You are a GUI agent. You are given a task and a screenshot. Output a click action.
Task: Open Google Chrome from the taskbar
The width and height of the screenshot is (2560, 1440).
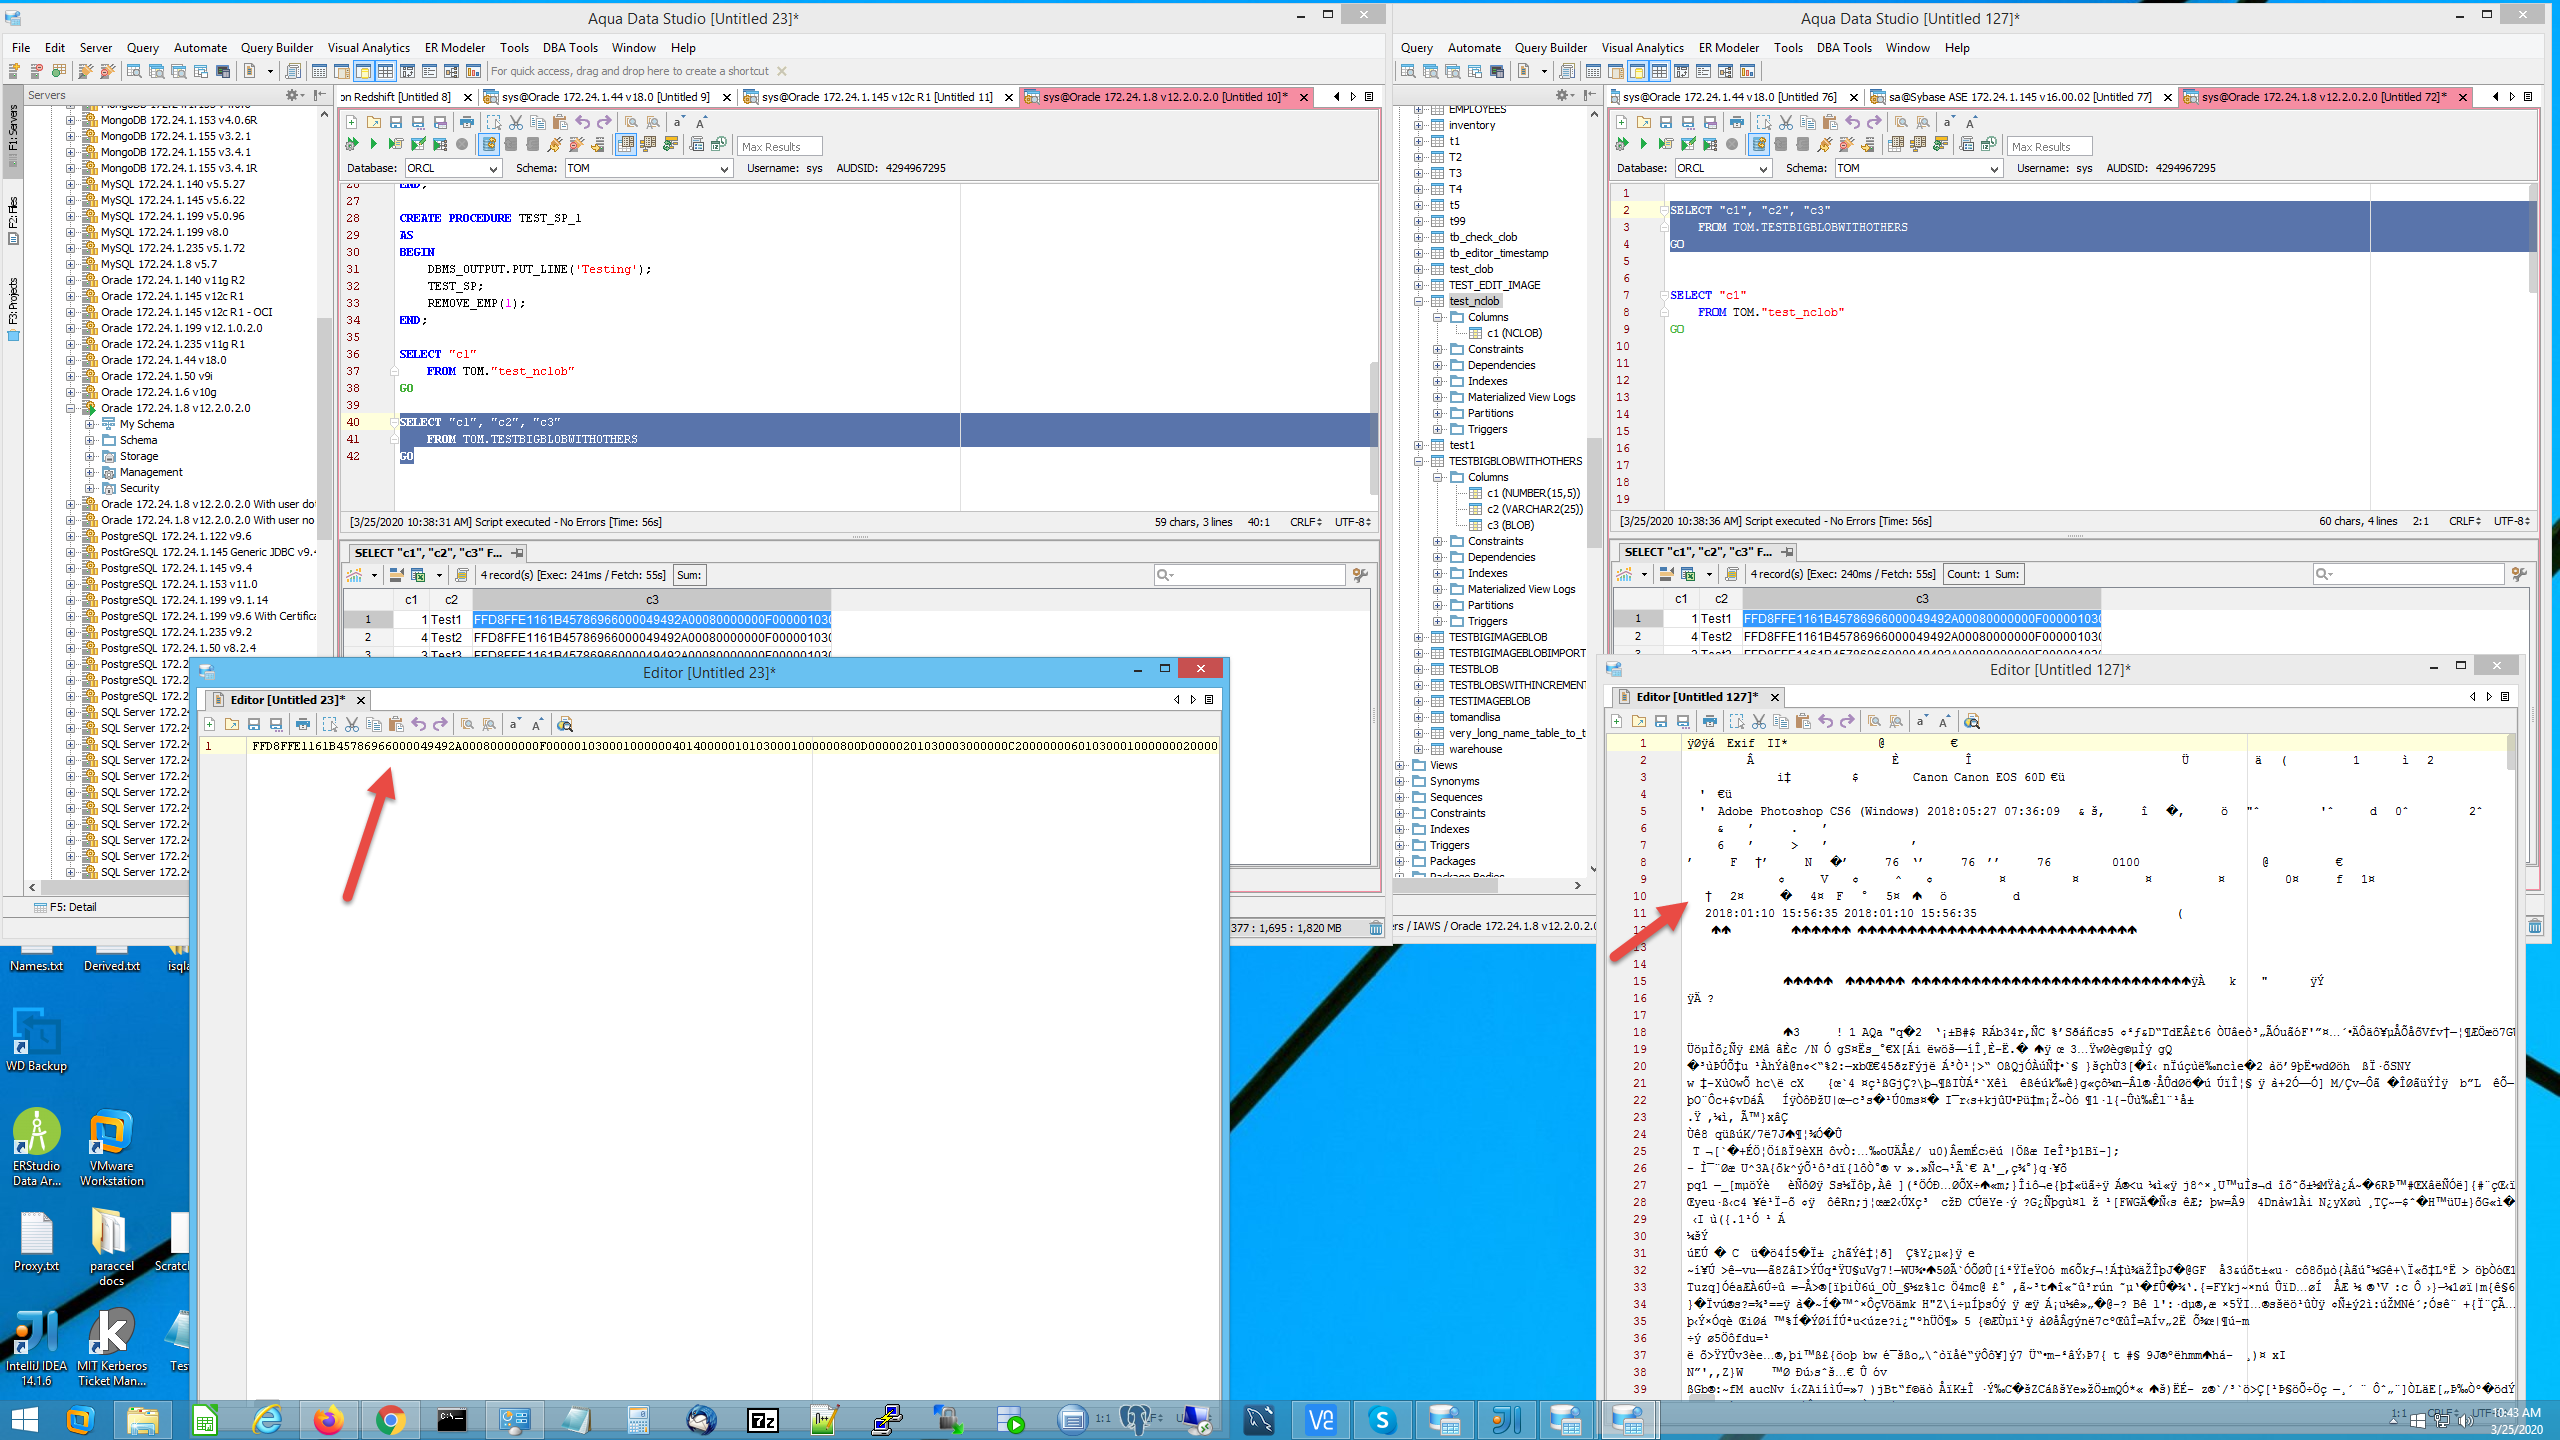tap(390, 1419)
